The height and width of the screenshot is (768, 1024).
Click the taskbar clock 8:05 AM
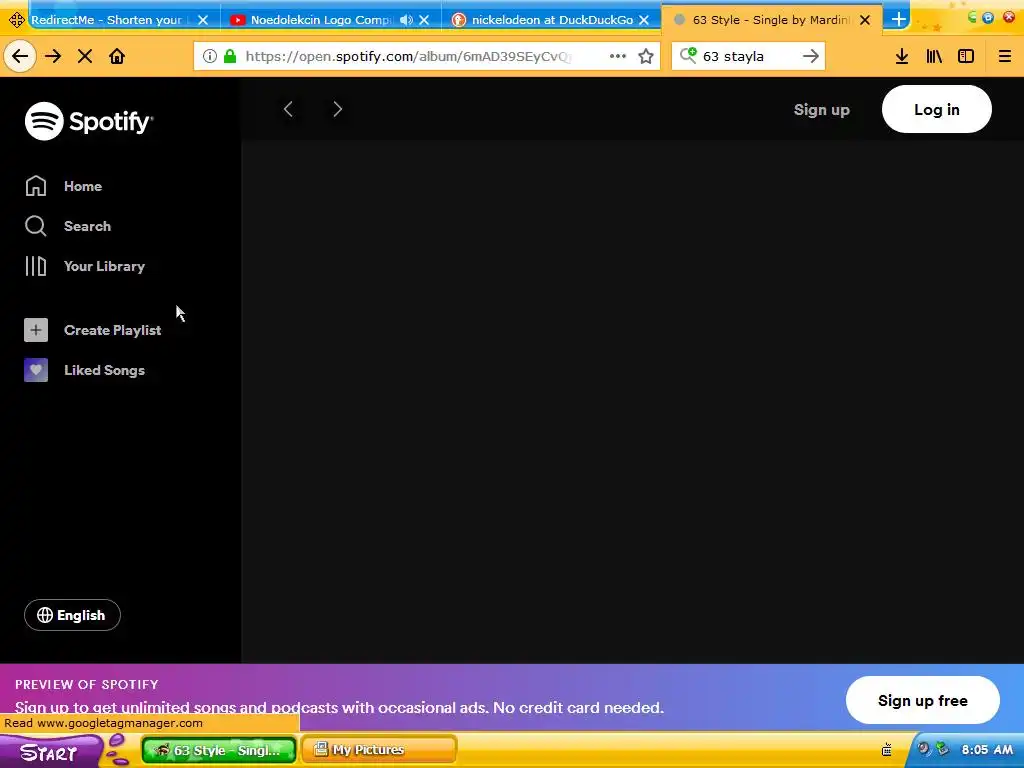[x=987, y=750]
